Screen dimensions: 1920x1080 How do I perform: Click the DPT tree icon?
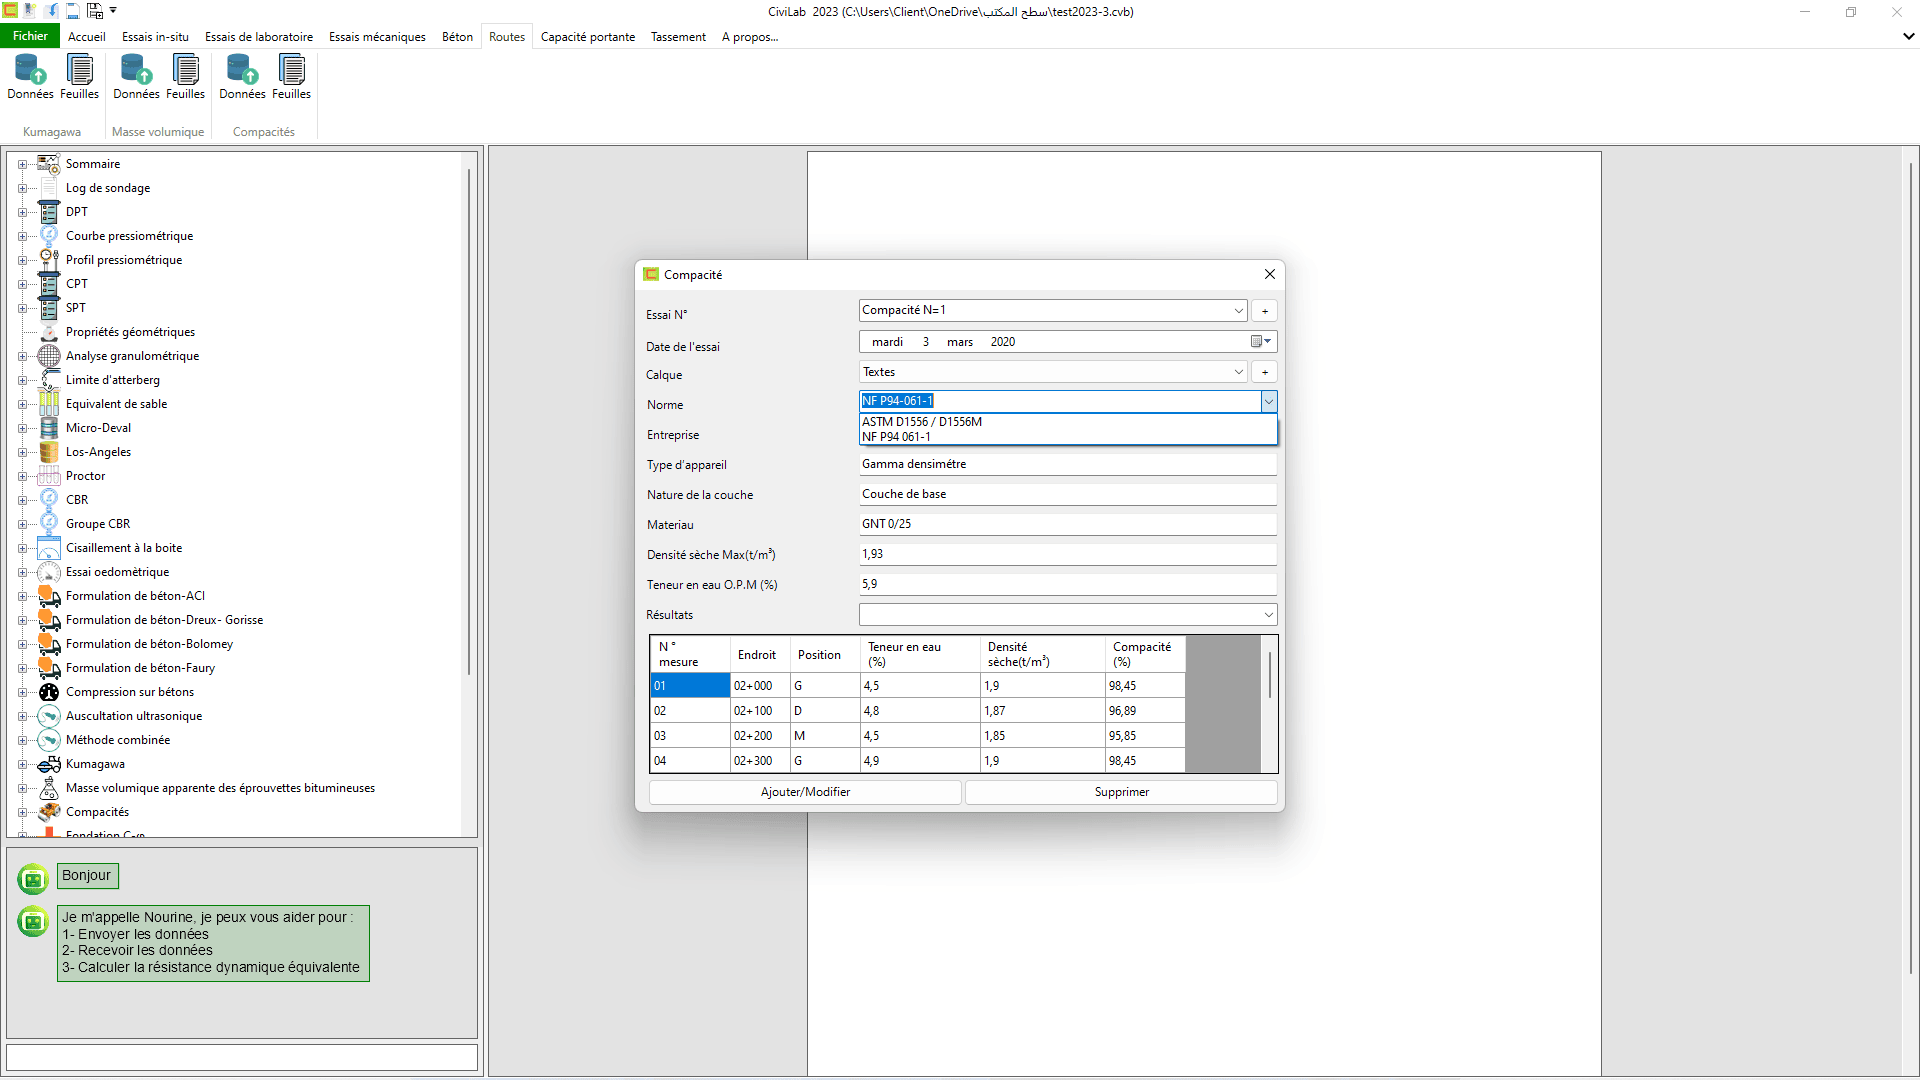(49, 212)
